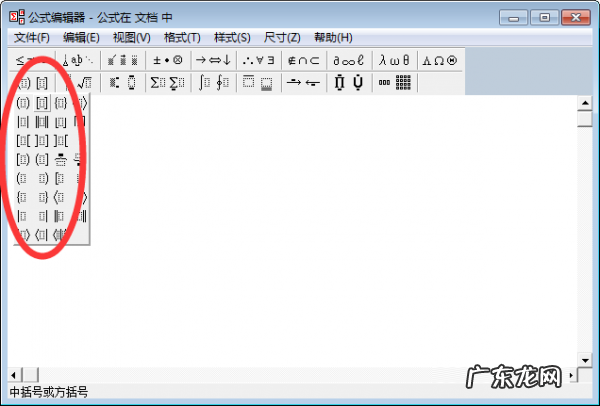Open the miscellaneous symbols palette with ∂∞

(x=349, y=60)
